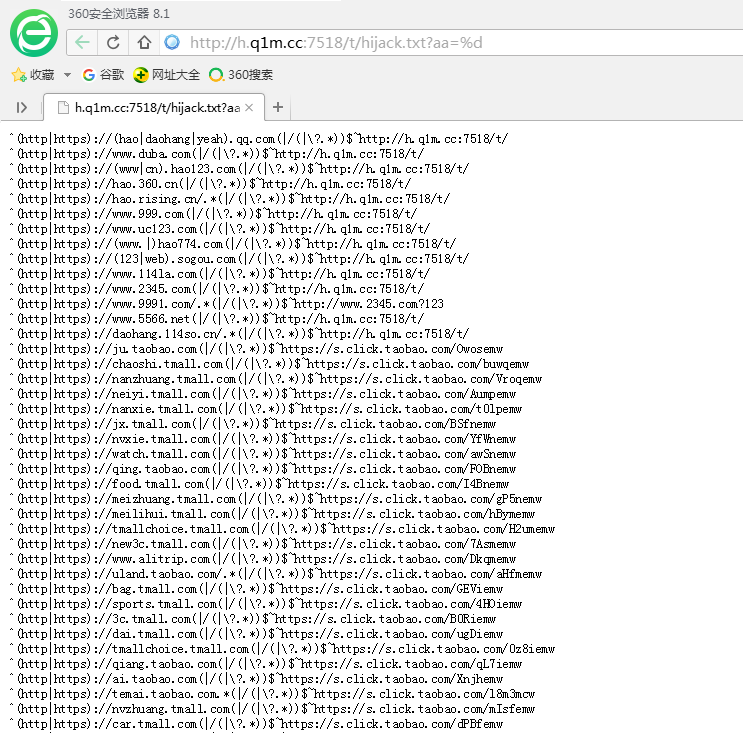Click the rule line for uland.taobao.com
This screenshot has width=743, height=733.
[275, 574]
